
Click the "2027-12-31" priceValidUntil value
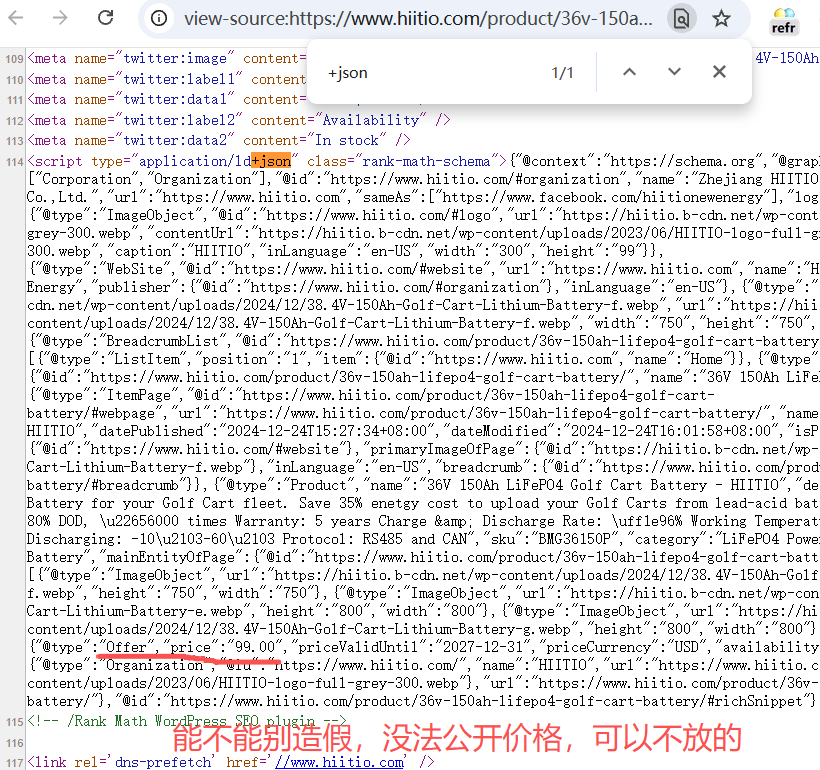[x=485, y=647]
